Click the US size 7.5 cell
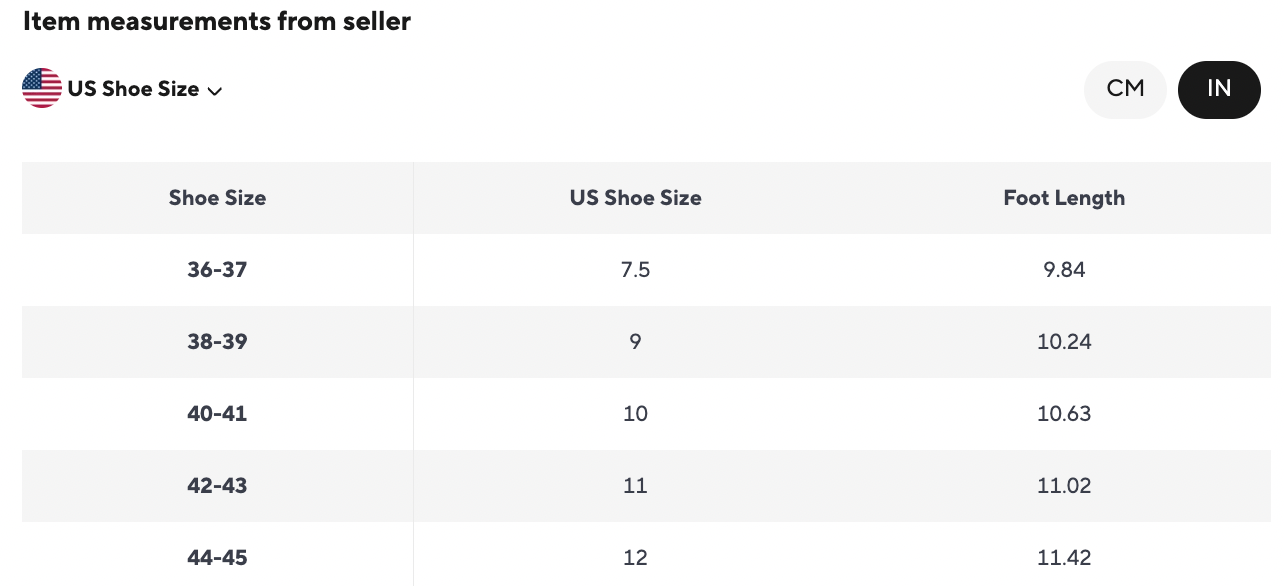The height and width of the screenshot is (586, 1284). (635, 270)
